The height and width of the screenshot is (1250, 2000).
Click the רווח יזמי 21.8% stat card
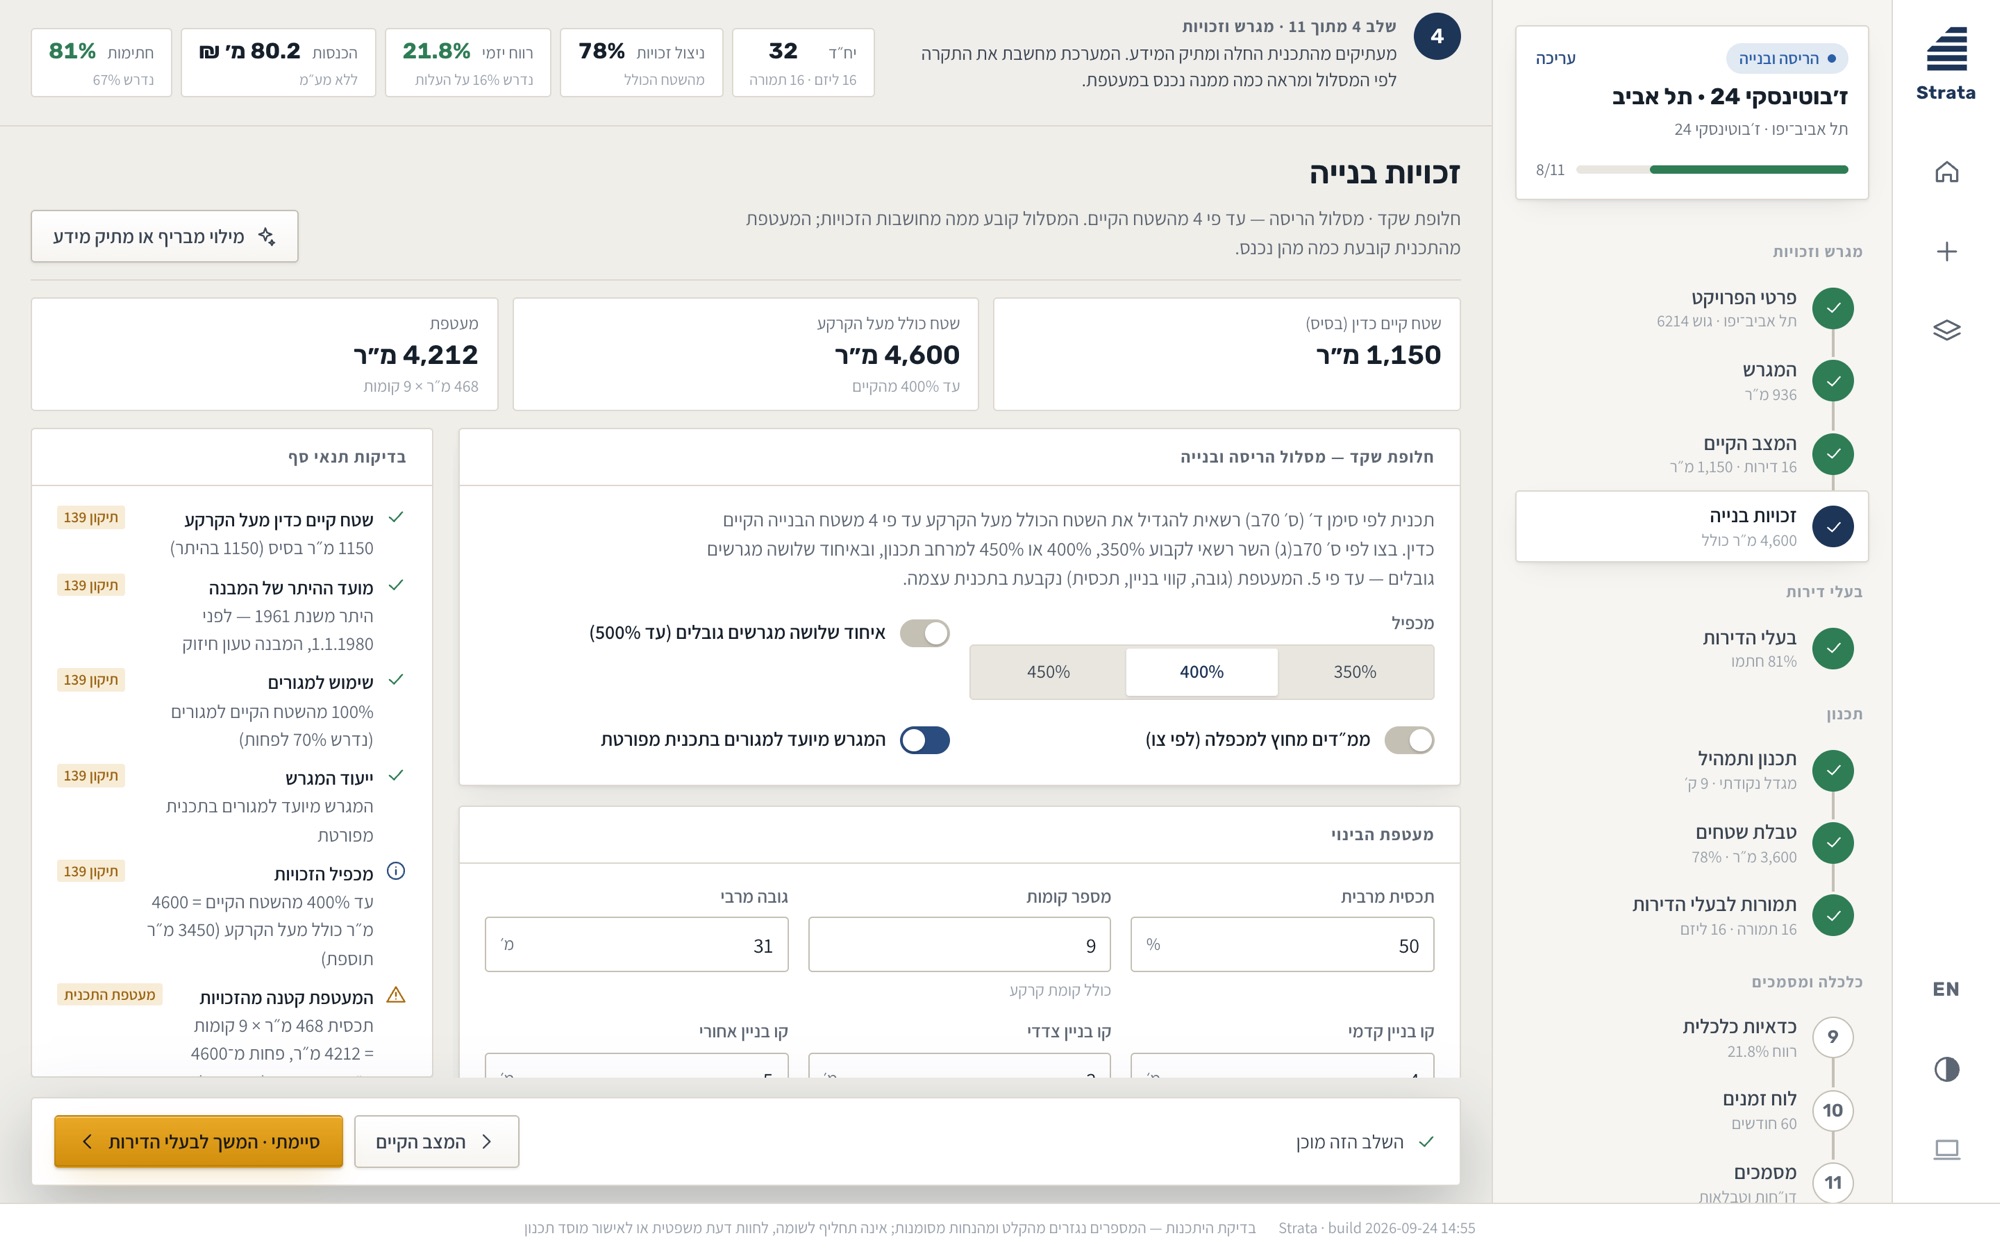467,63
